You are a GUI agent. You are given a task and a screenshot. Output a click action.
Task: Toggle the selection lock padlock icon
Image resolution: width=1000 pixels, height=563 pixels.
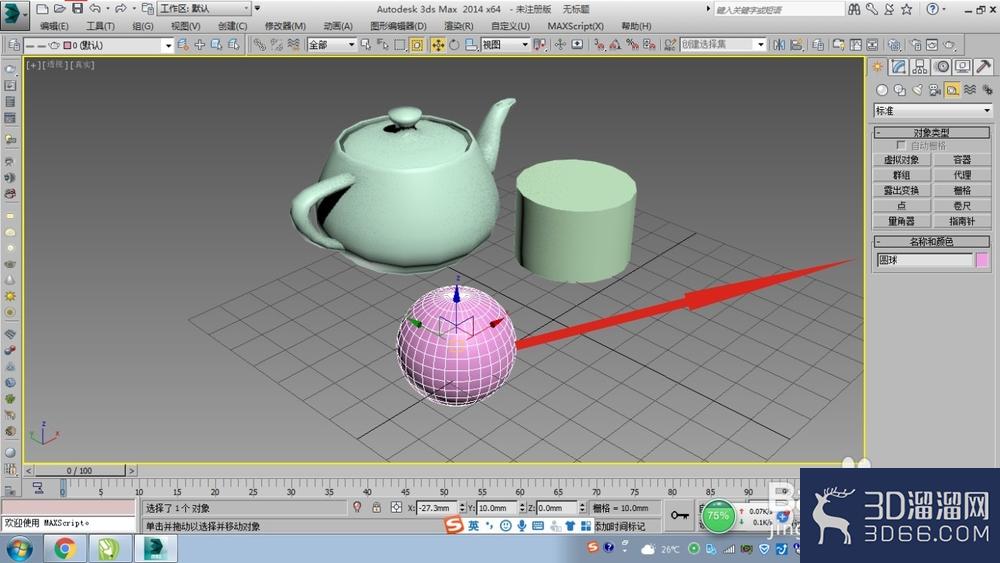click(x=376, y=508)
